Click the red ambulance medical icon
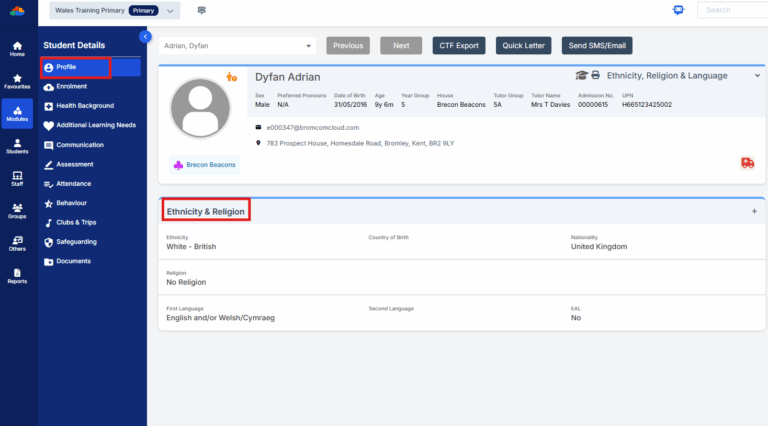 click(747, 163)
